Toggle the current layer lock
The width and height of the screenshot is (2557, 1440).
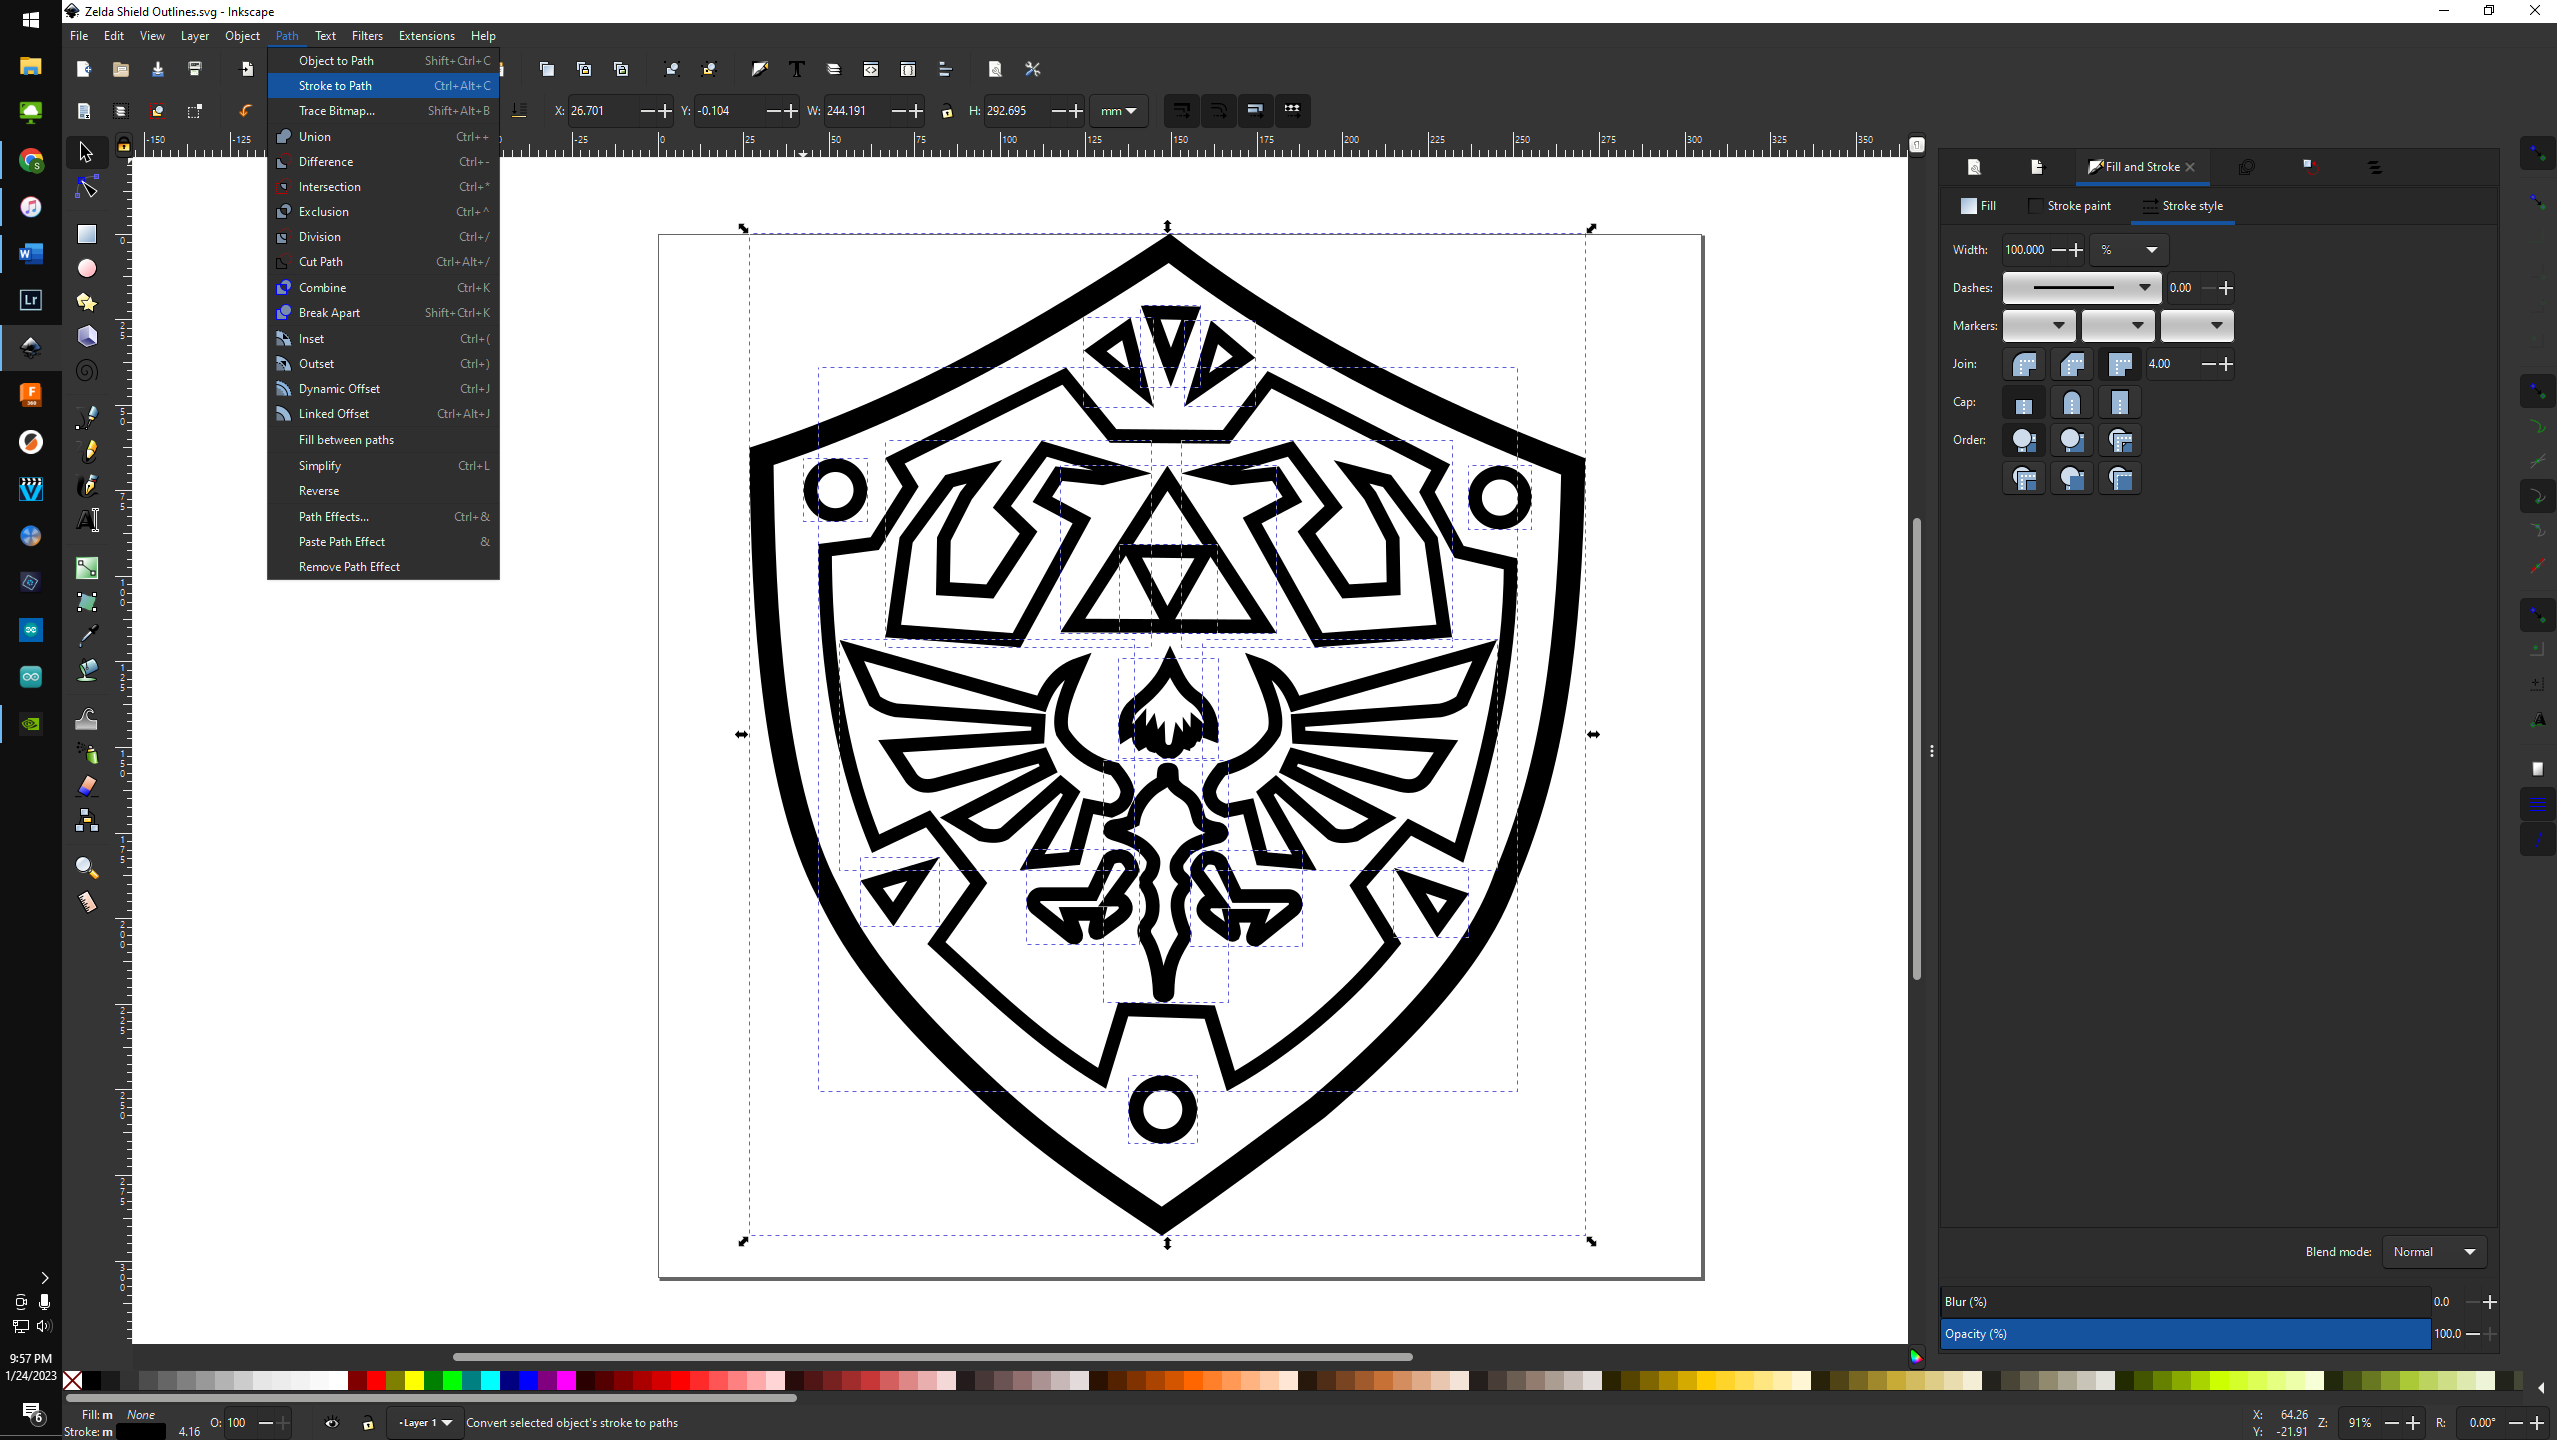[x=368, y=1423]
